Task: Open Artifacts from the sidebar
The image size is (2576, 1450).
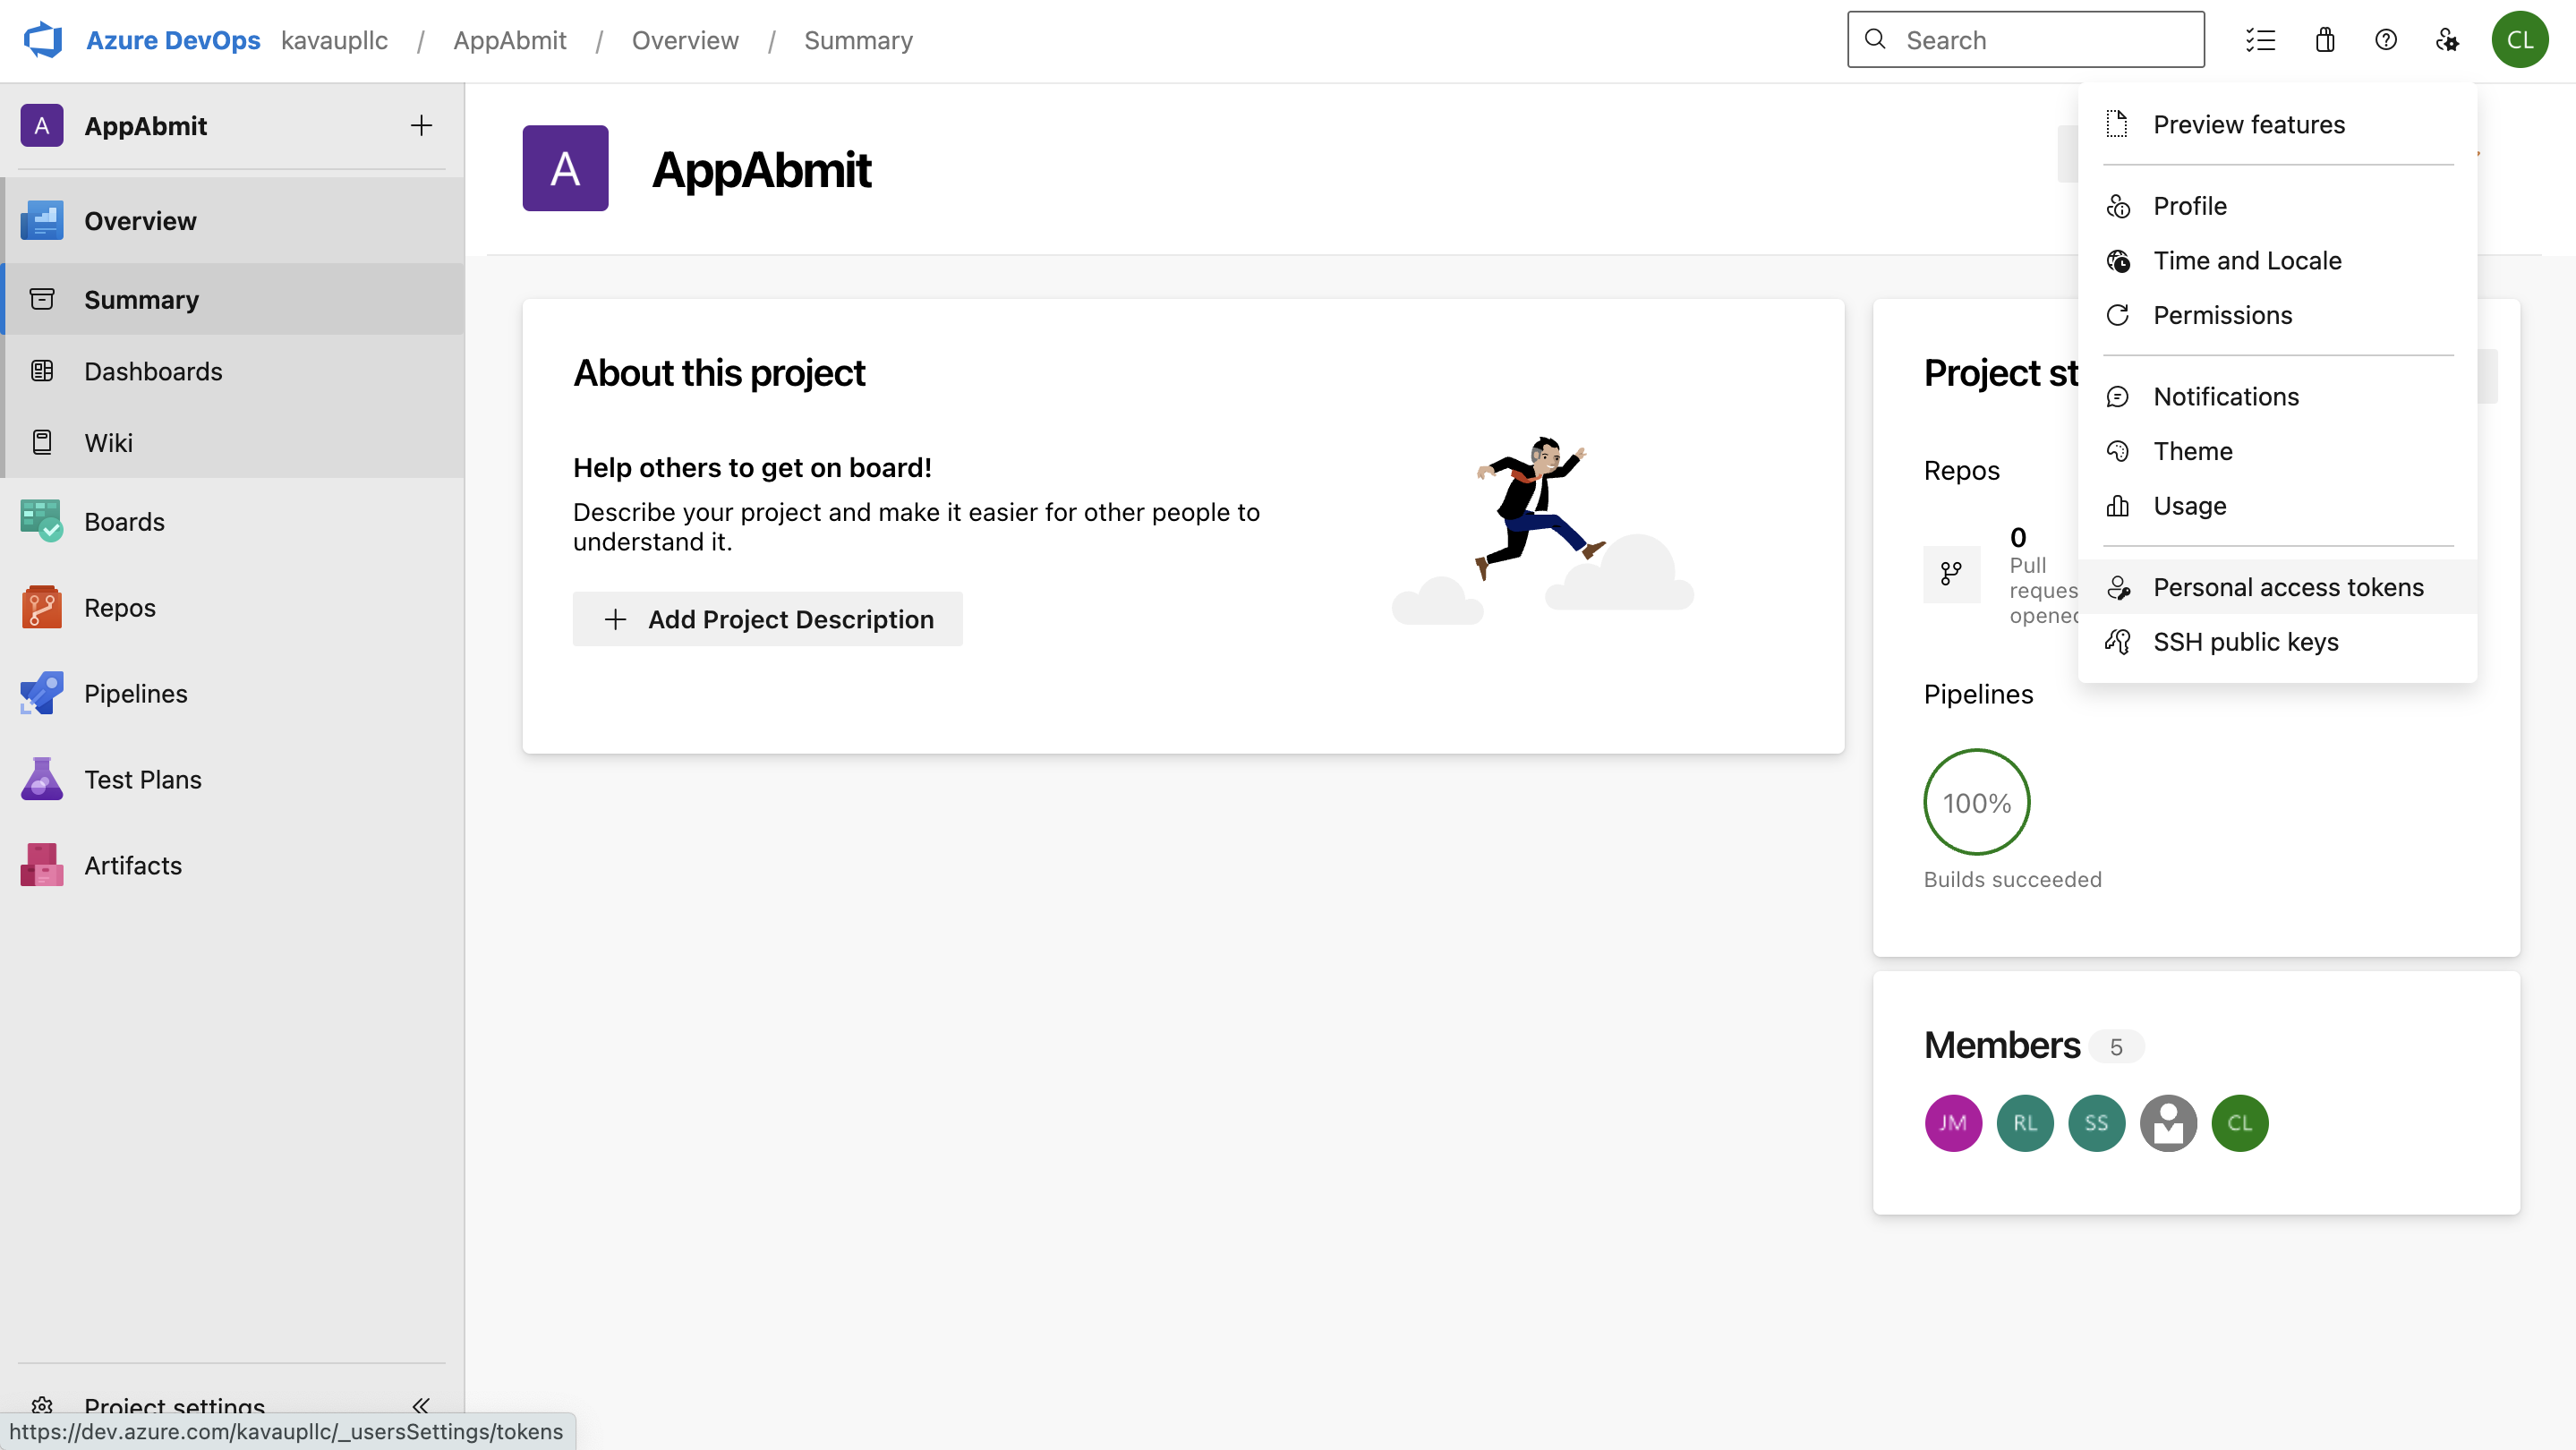Action: [x=133, y=866]
